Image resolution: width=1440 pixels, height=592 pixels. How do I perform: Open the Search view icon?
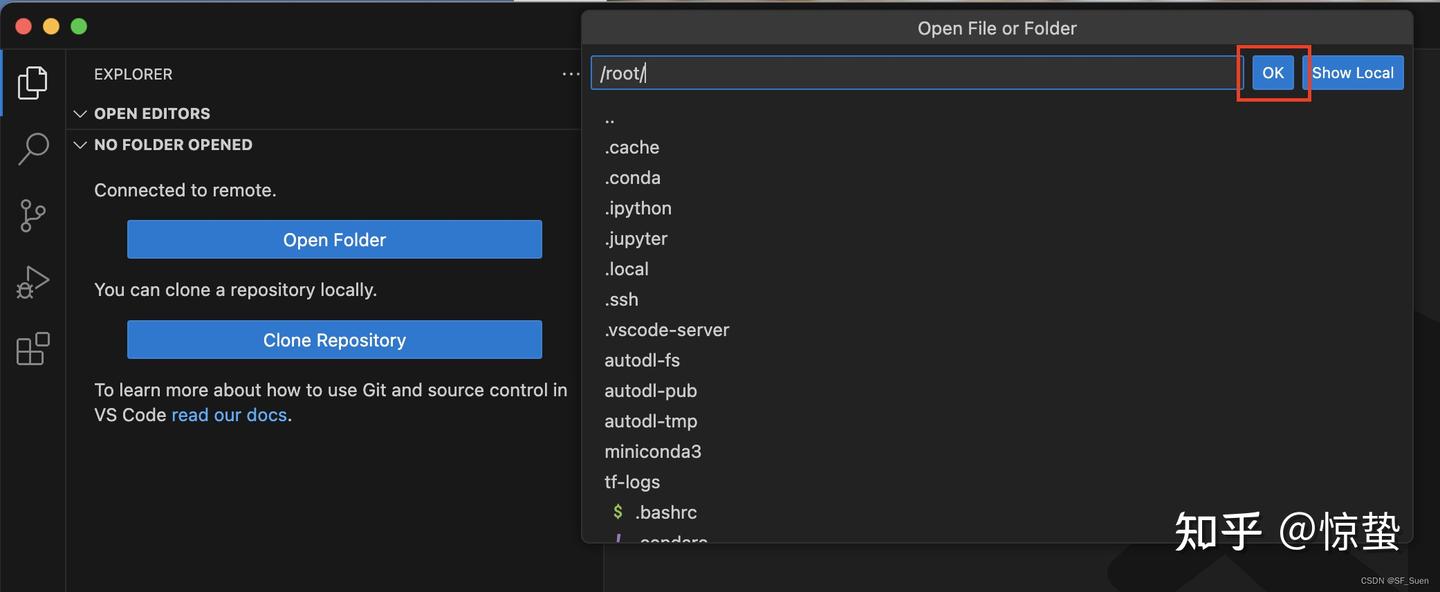point(33,149)
